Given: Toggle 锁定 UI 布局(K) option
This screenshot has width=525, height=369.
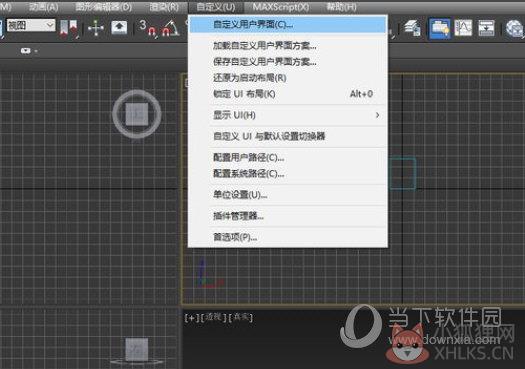Looking at the screenshot, I should click(288, 94).
